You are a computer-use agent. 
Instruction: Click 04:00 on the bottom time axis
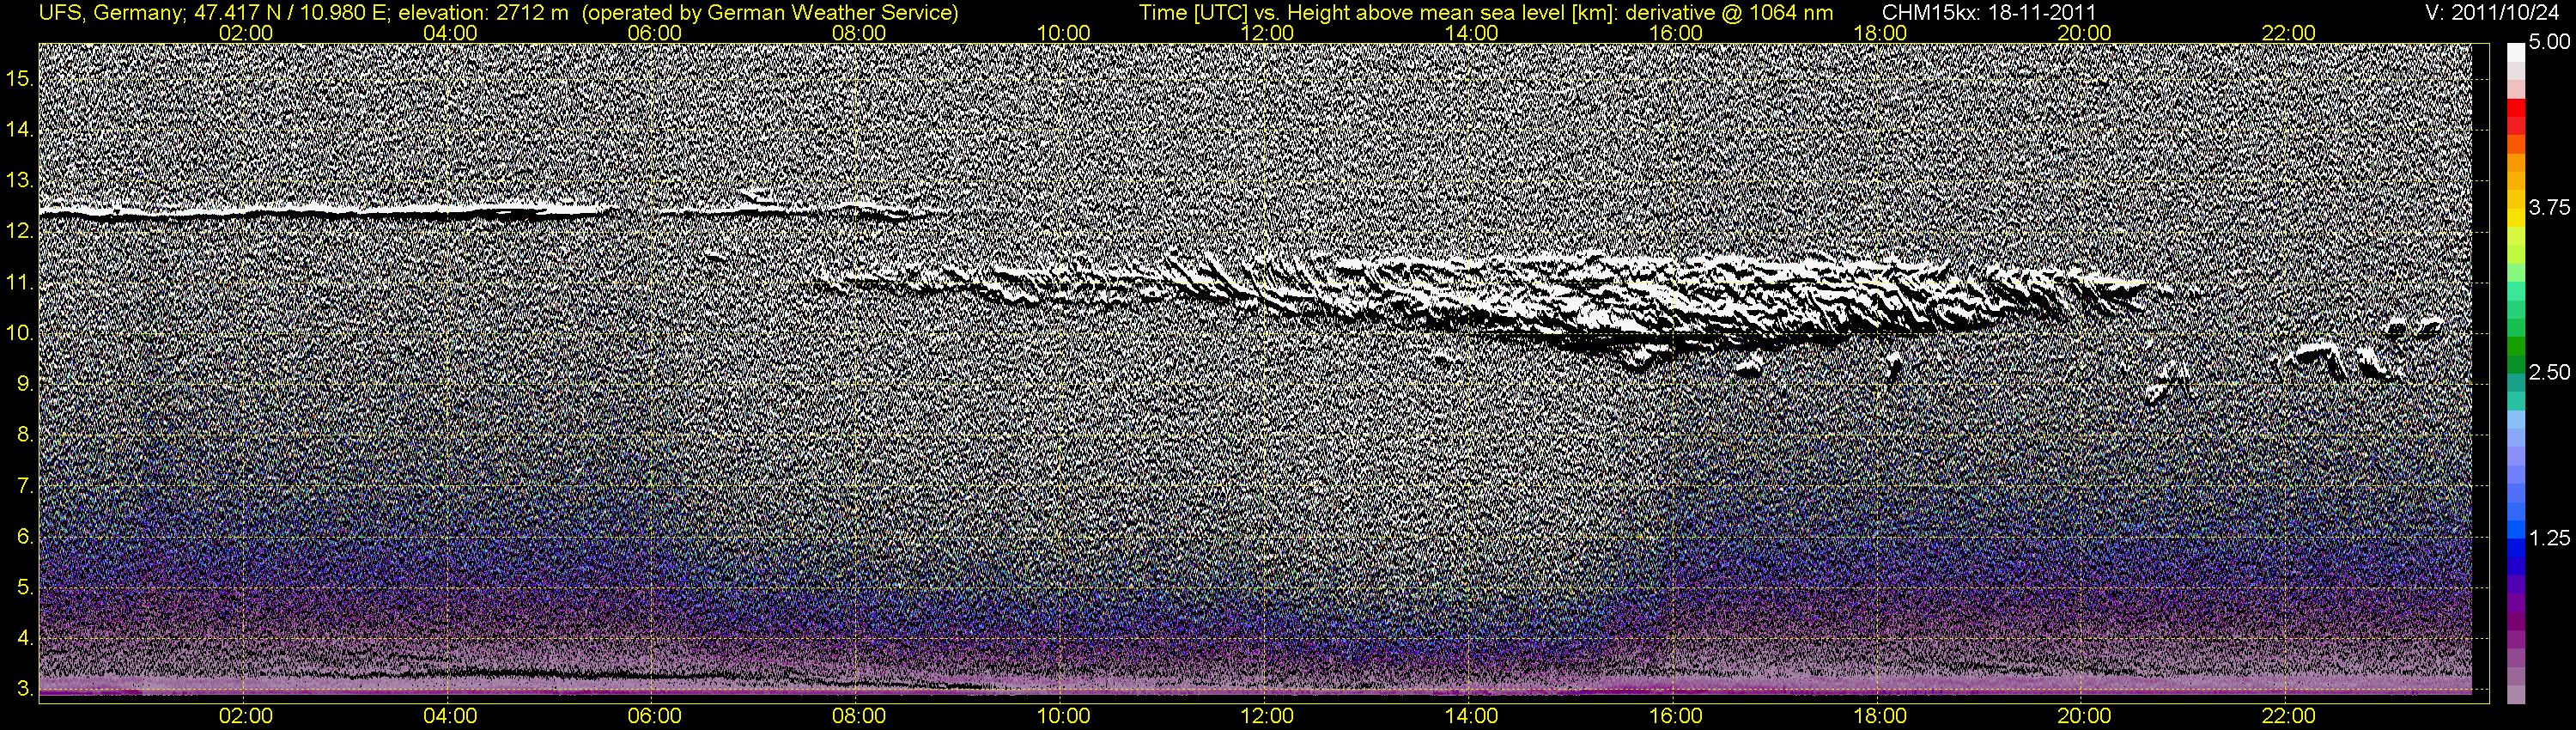click(x=450, y=716)
